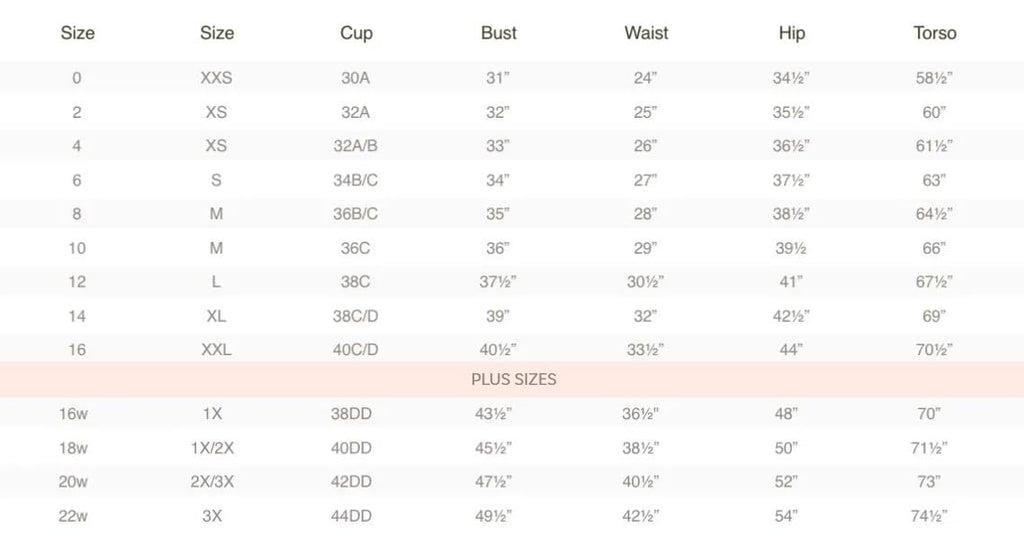The image size is (1024, 536).
Task: Select the 38DD cup cell
Action: pyautogui.click(x=355, y=413)
